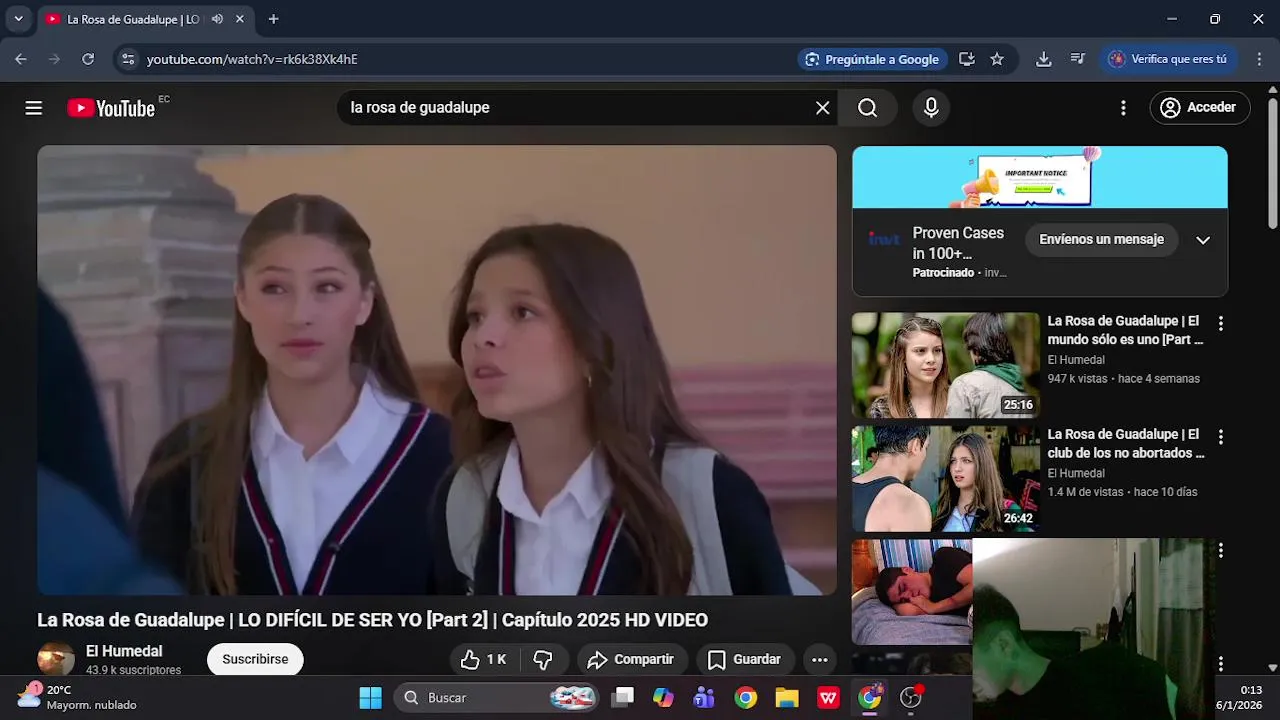Bookmark this page with the star
Screen dimensions: 1280x720
[997, 59]
